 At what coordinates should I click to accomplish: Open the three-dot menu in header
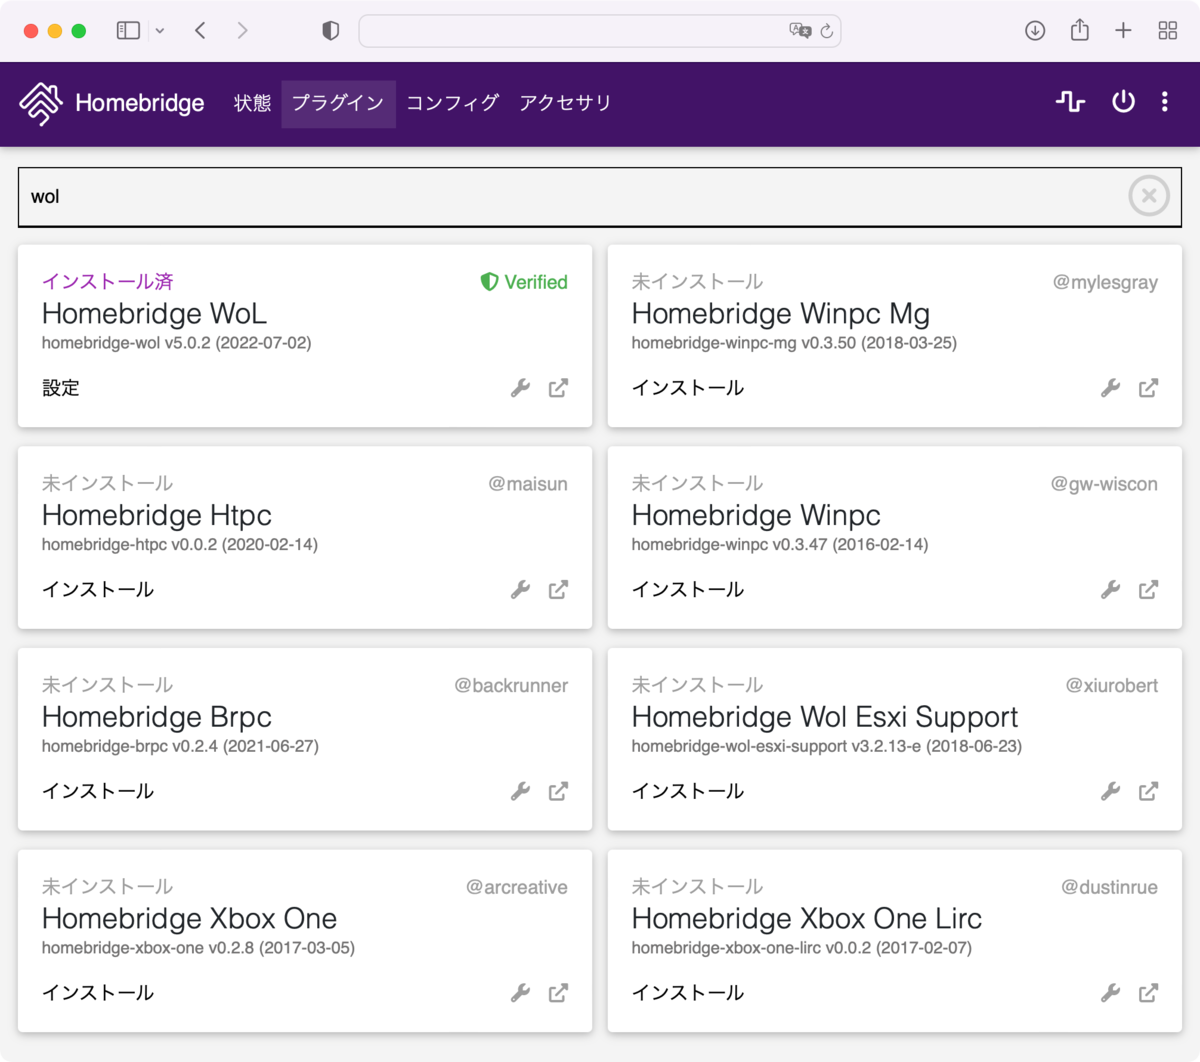tap(1164, 102)
